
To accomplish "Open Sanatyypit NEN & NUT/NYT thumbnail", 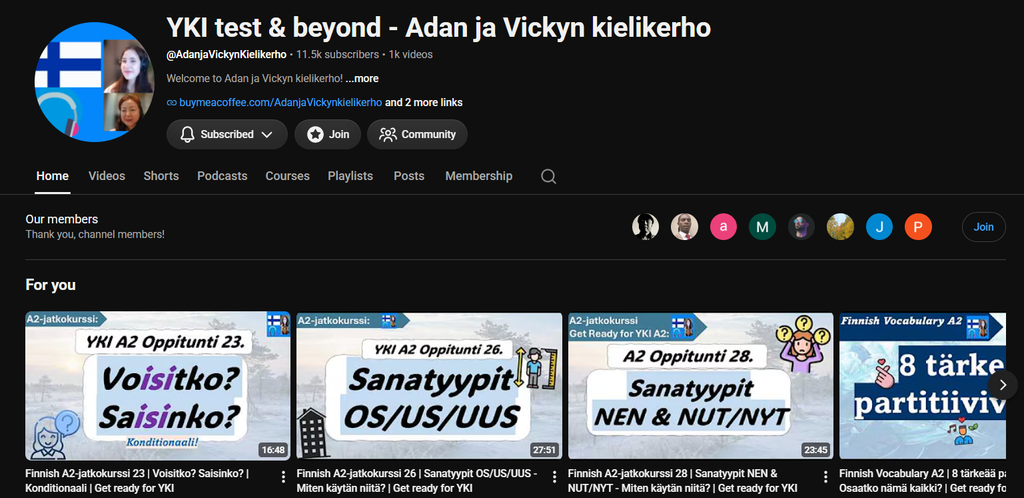I will [701, 386].
